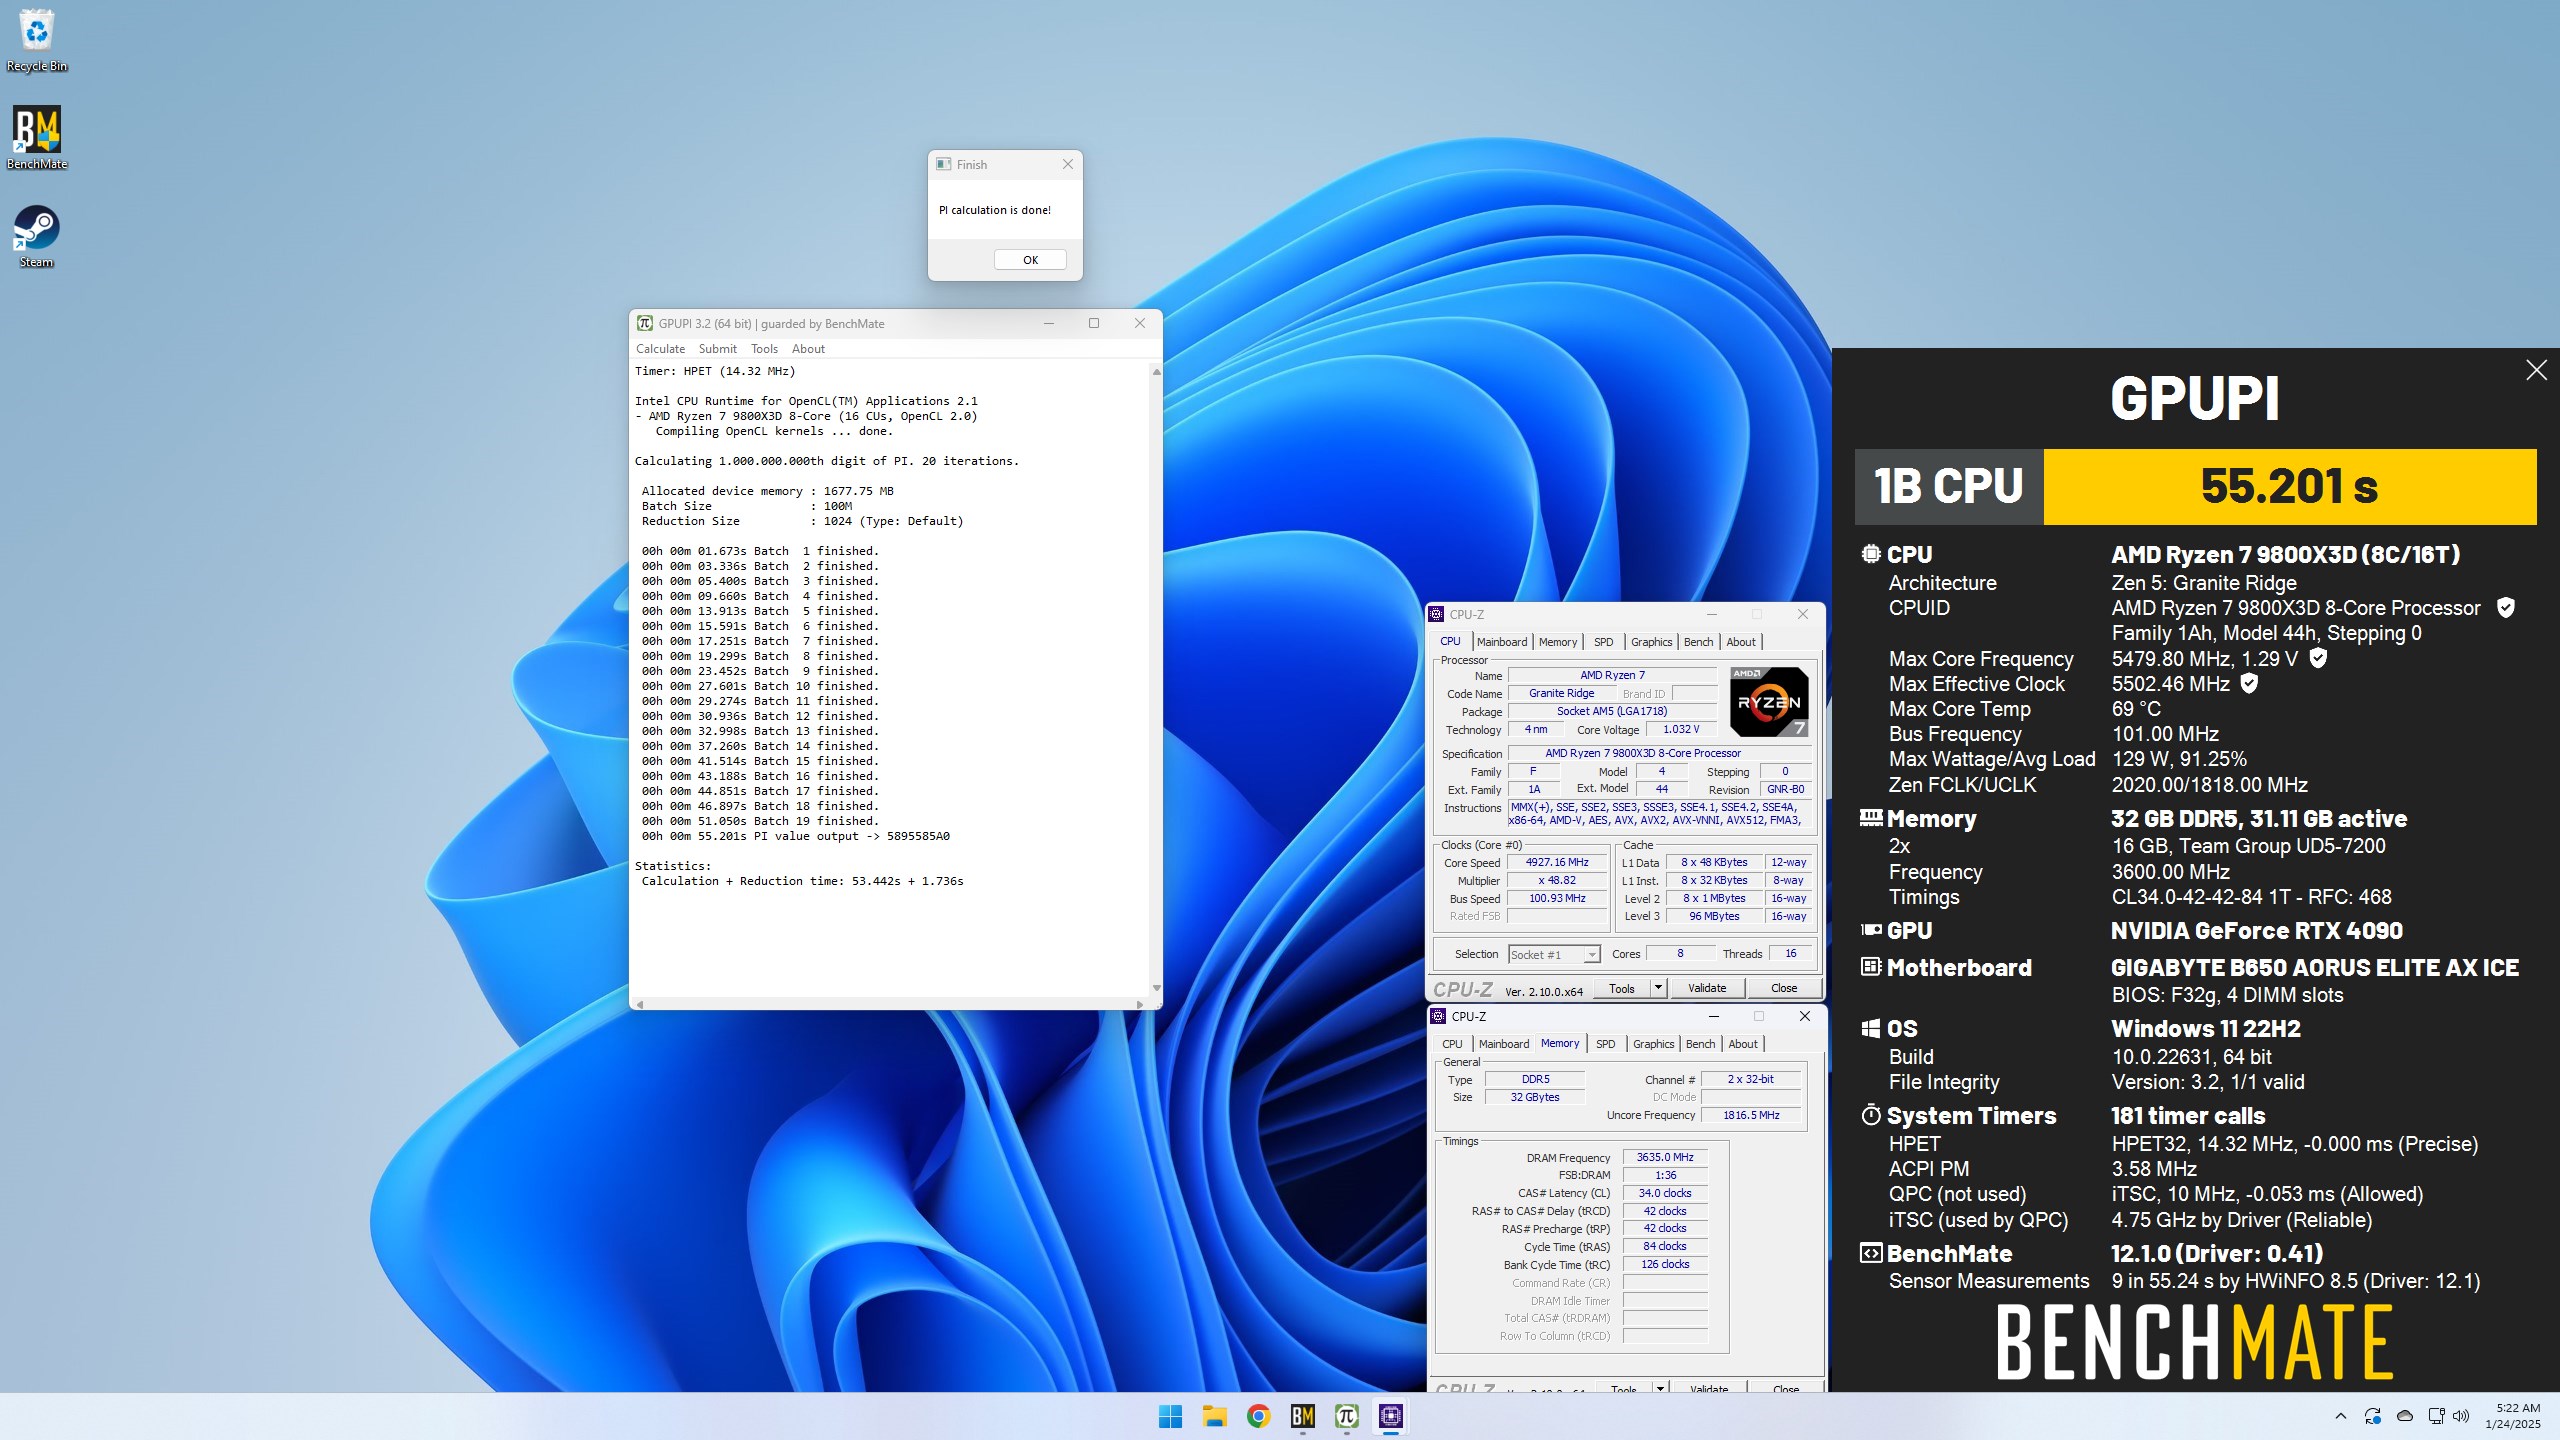Screen dimensions: 2560x1440
Task: Open the Windows Start menu
Action: (1170, 1416)
